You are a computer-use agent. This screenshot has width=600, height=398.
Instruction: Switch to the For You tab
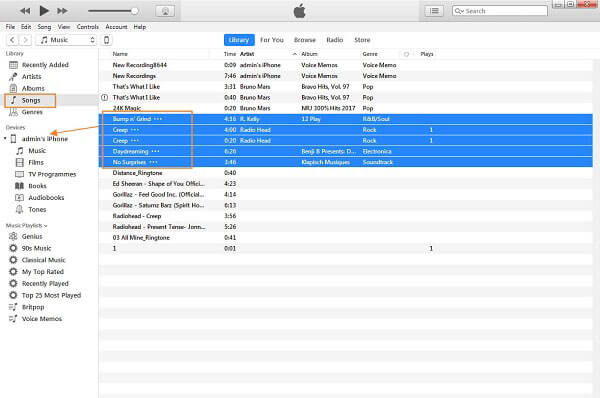[x=272, y=40]
